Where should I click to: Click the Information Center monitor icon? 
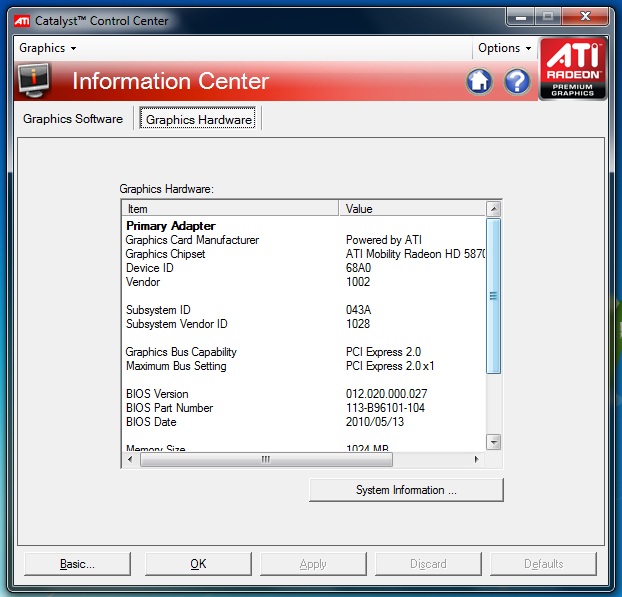(x=34, y=81)
